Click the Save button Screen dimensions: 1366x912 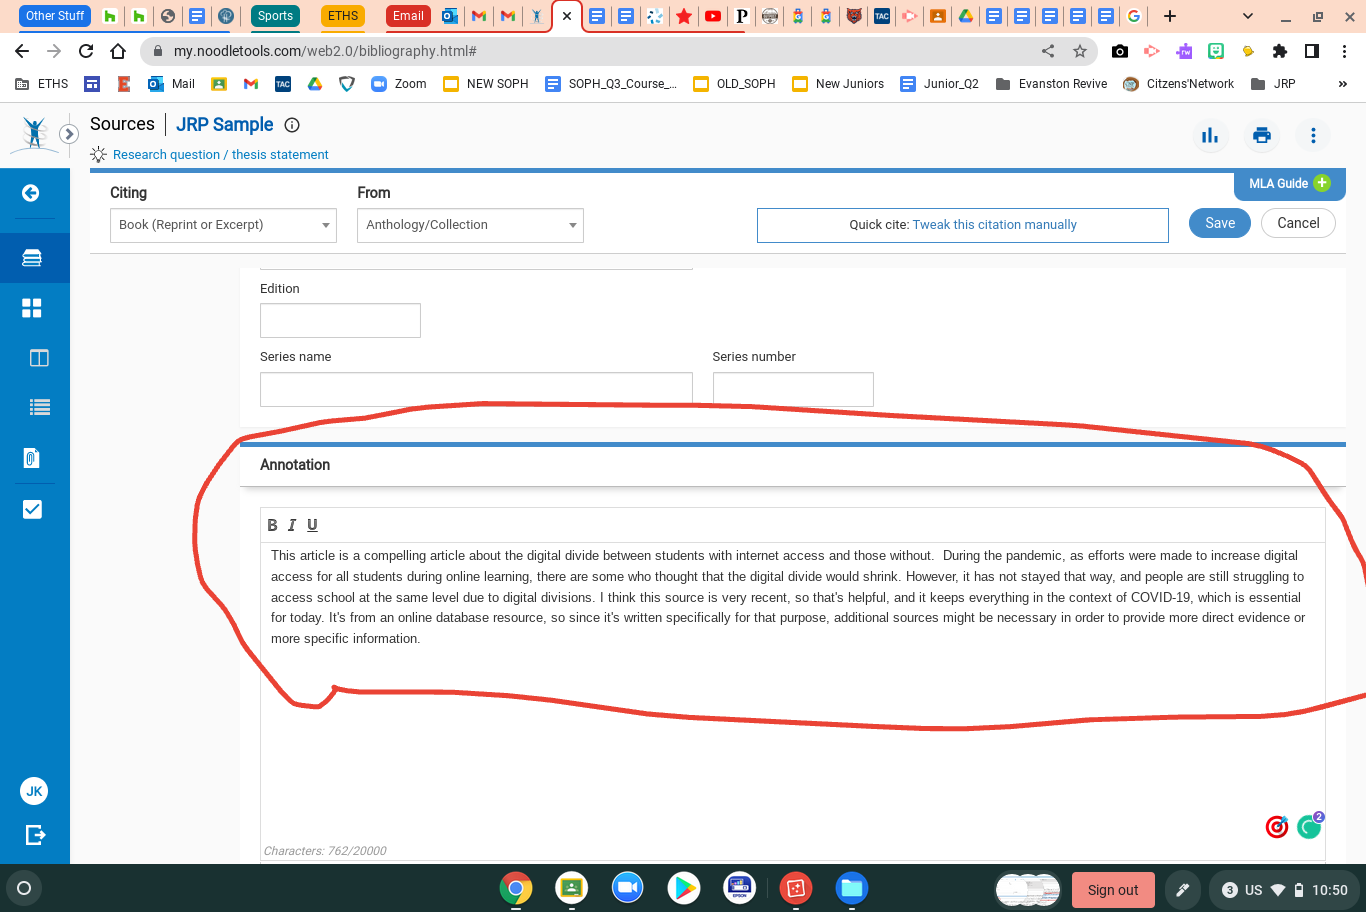pyautogui.click(x=1220, y=223)
